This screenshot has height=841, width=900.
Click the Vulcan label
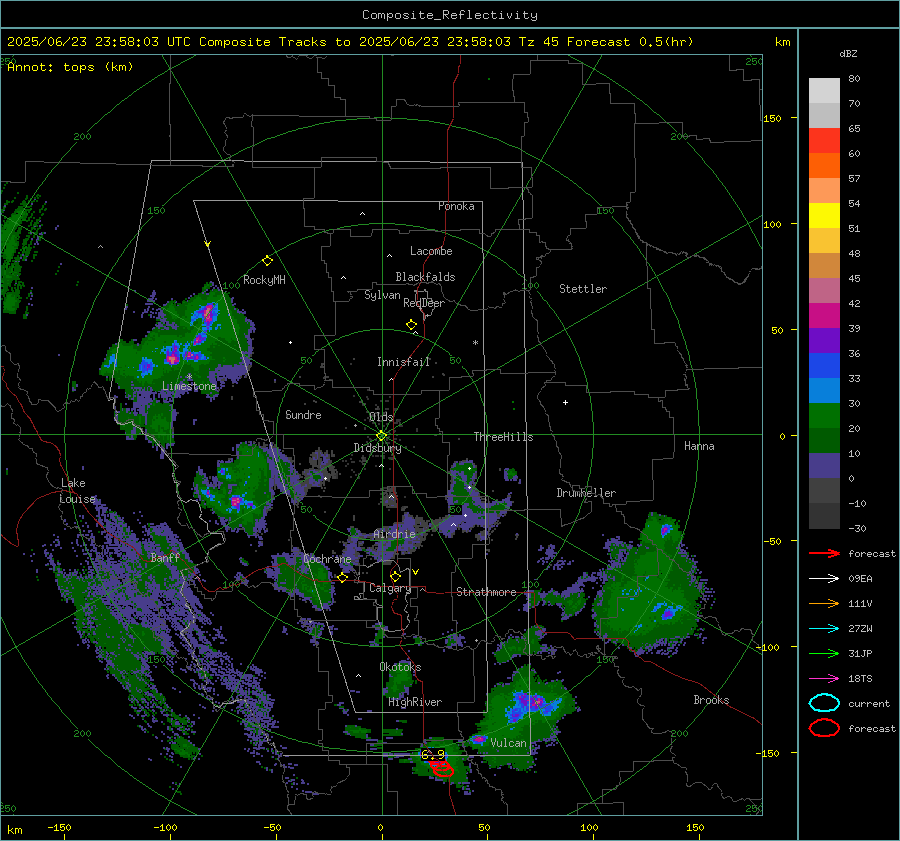(x=508, y=743)
